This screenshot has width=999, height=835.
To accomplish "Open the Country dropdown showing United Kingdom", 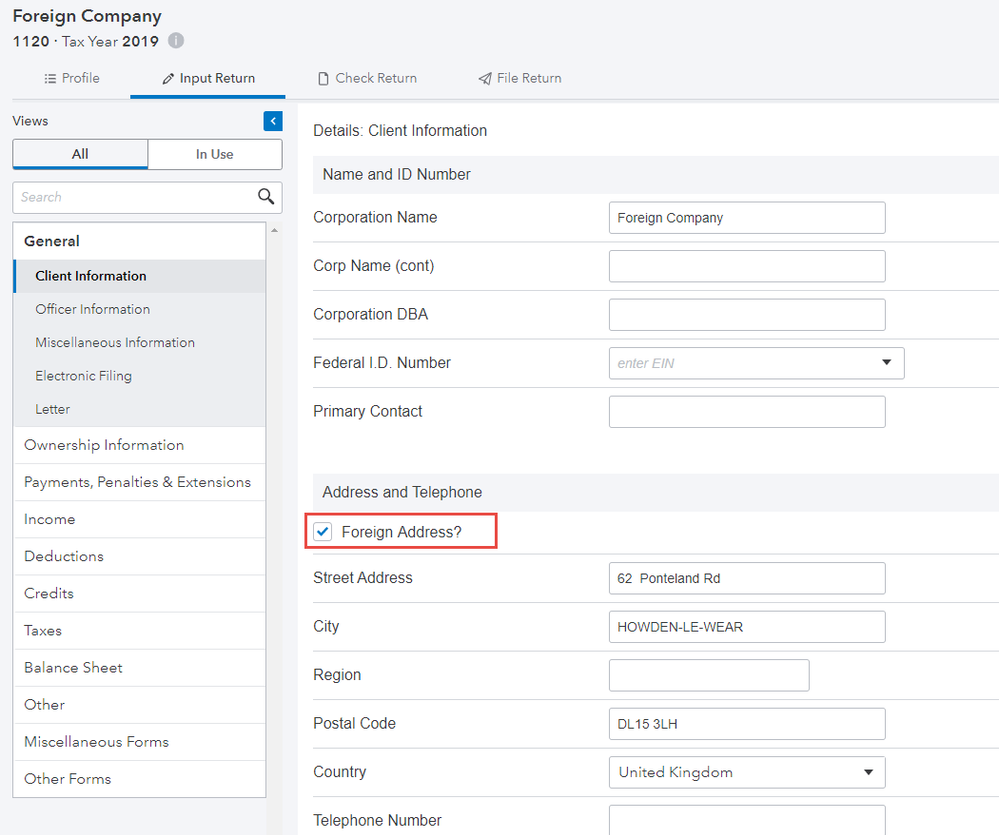I will pos(868,772).
